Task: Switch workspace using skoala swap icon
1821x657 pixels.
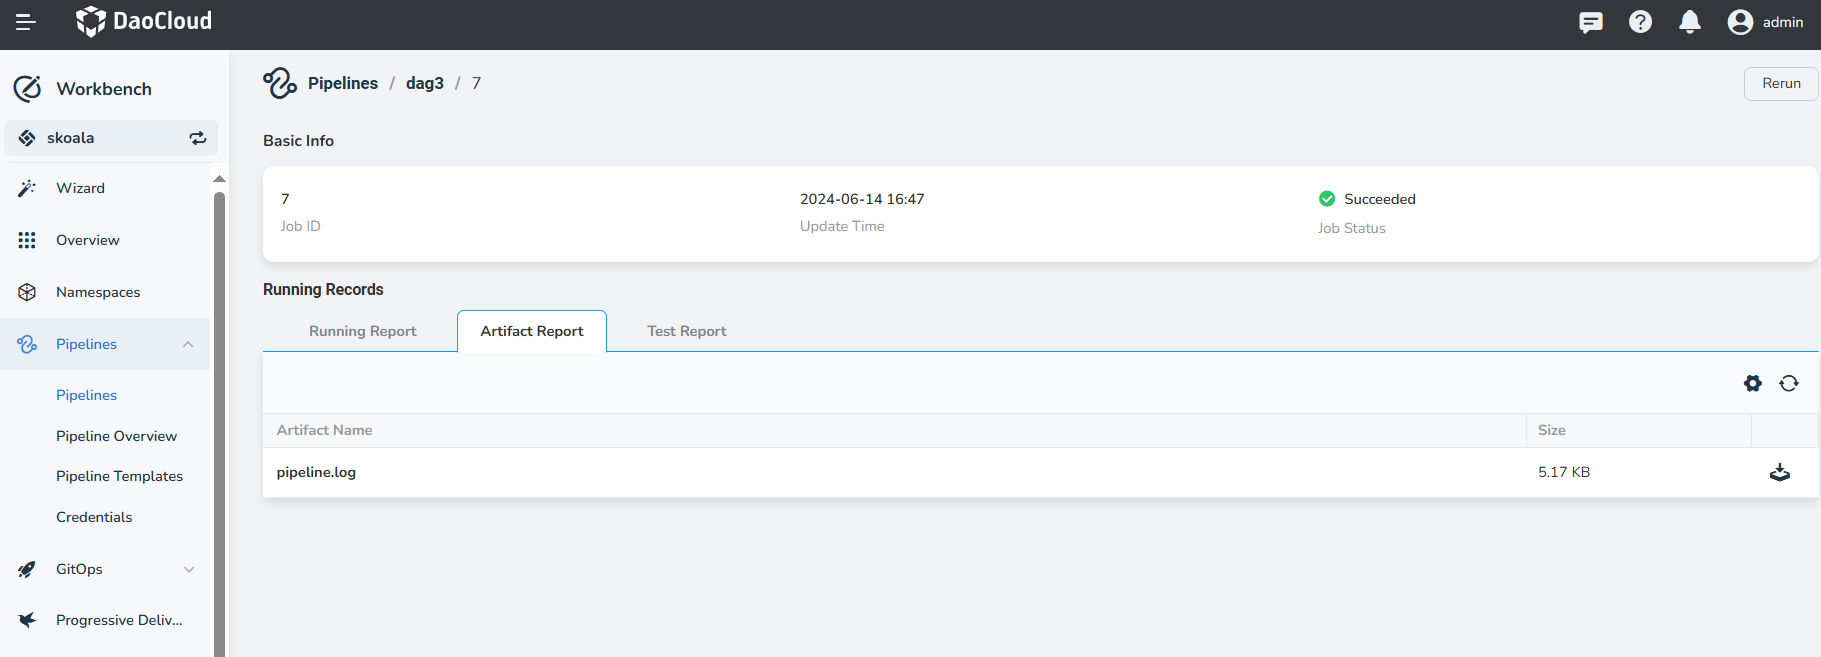Action: click(x=198, y=138)
